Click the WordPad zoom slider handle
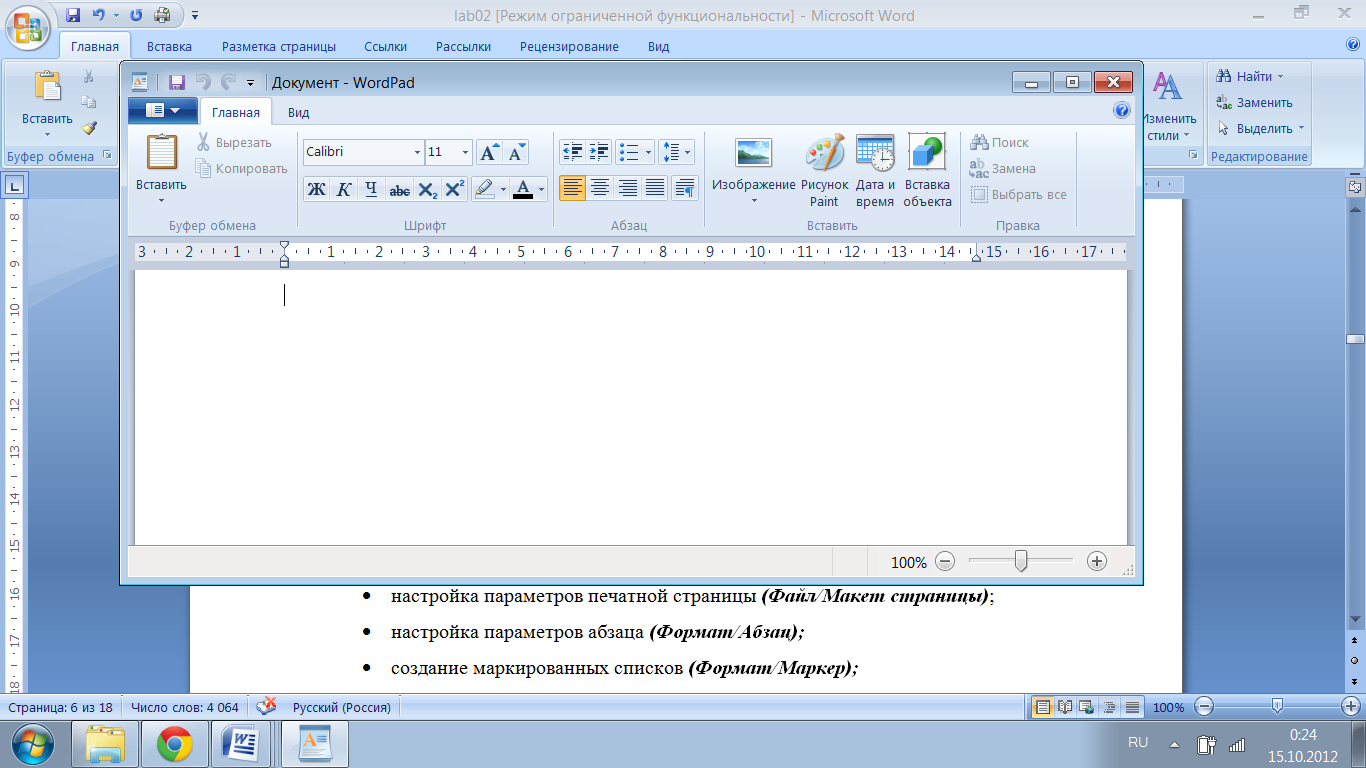This screenshot has width=1366, height=768. click(x=1021, y=561)
